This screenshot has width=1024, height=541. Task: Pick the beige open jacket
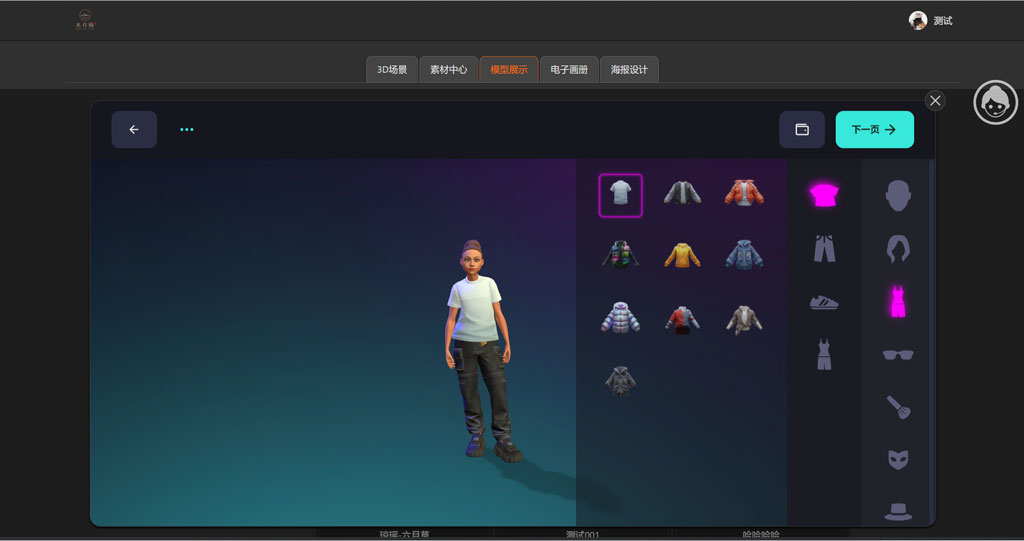coord(744,320)
